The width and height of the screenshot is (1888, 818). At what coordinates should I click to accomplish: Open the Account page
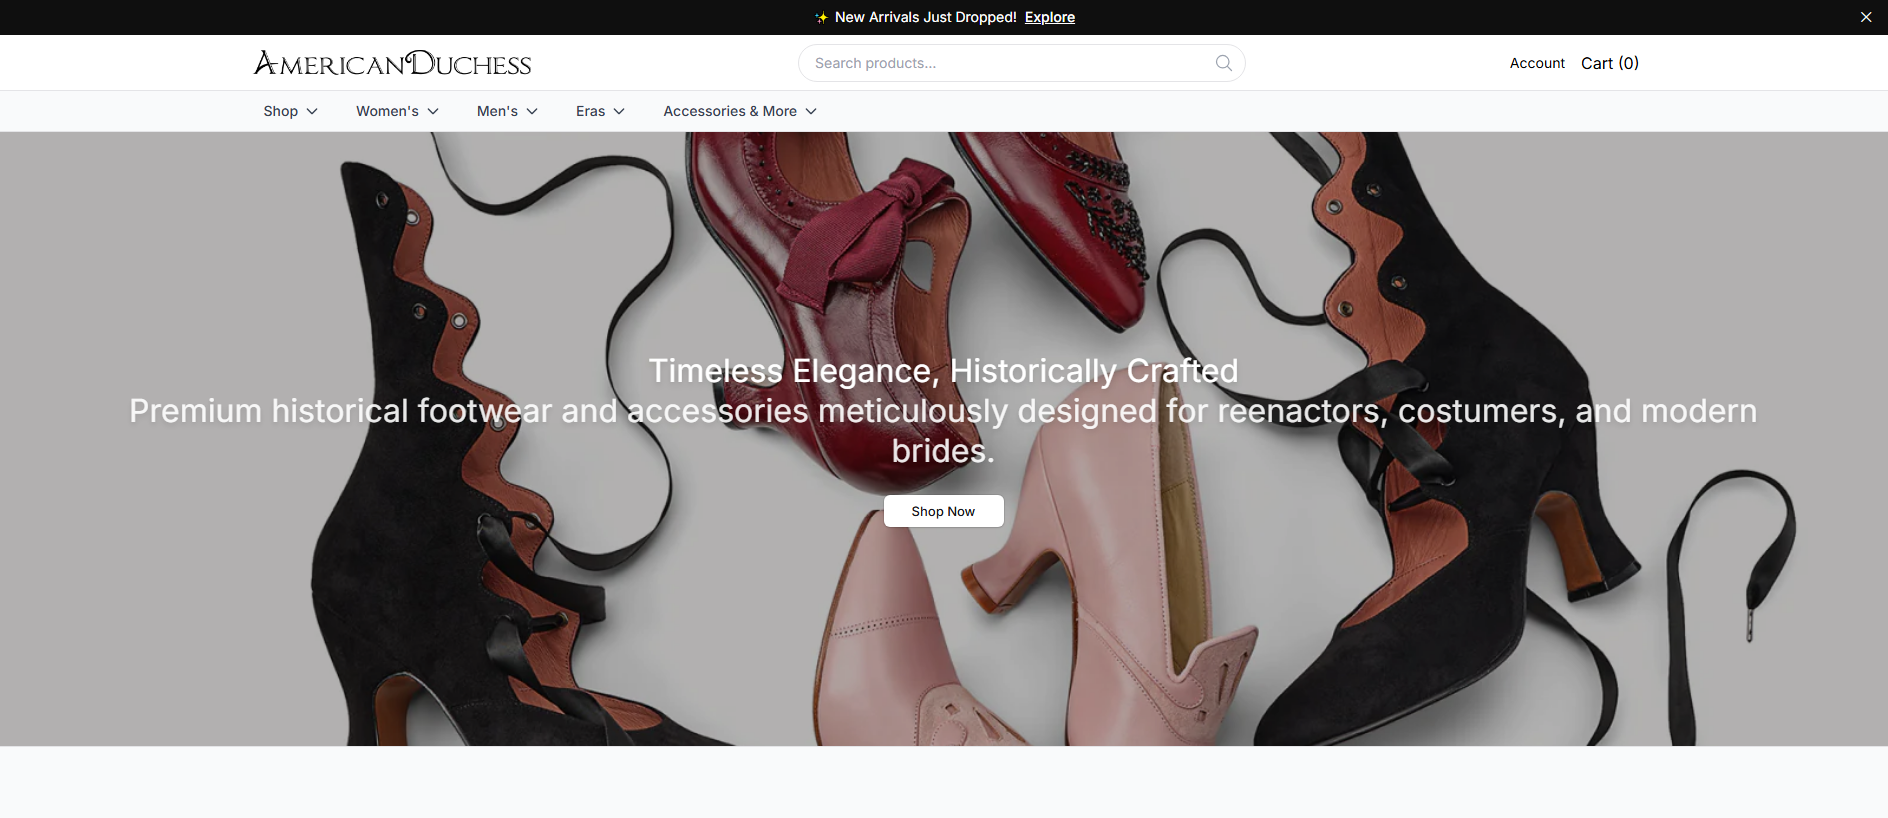[1537, 63]
